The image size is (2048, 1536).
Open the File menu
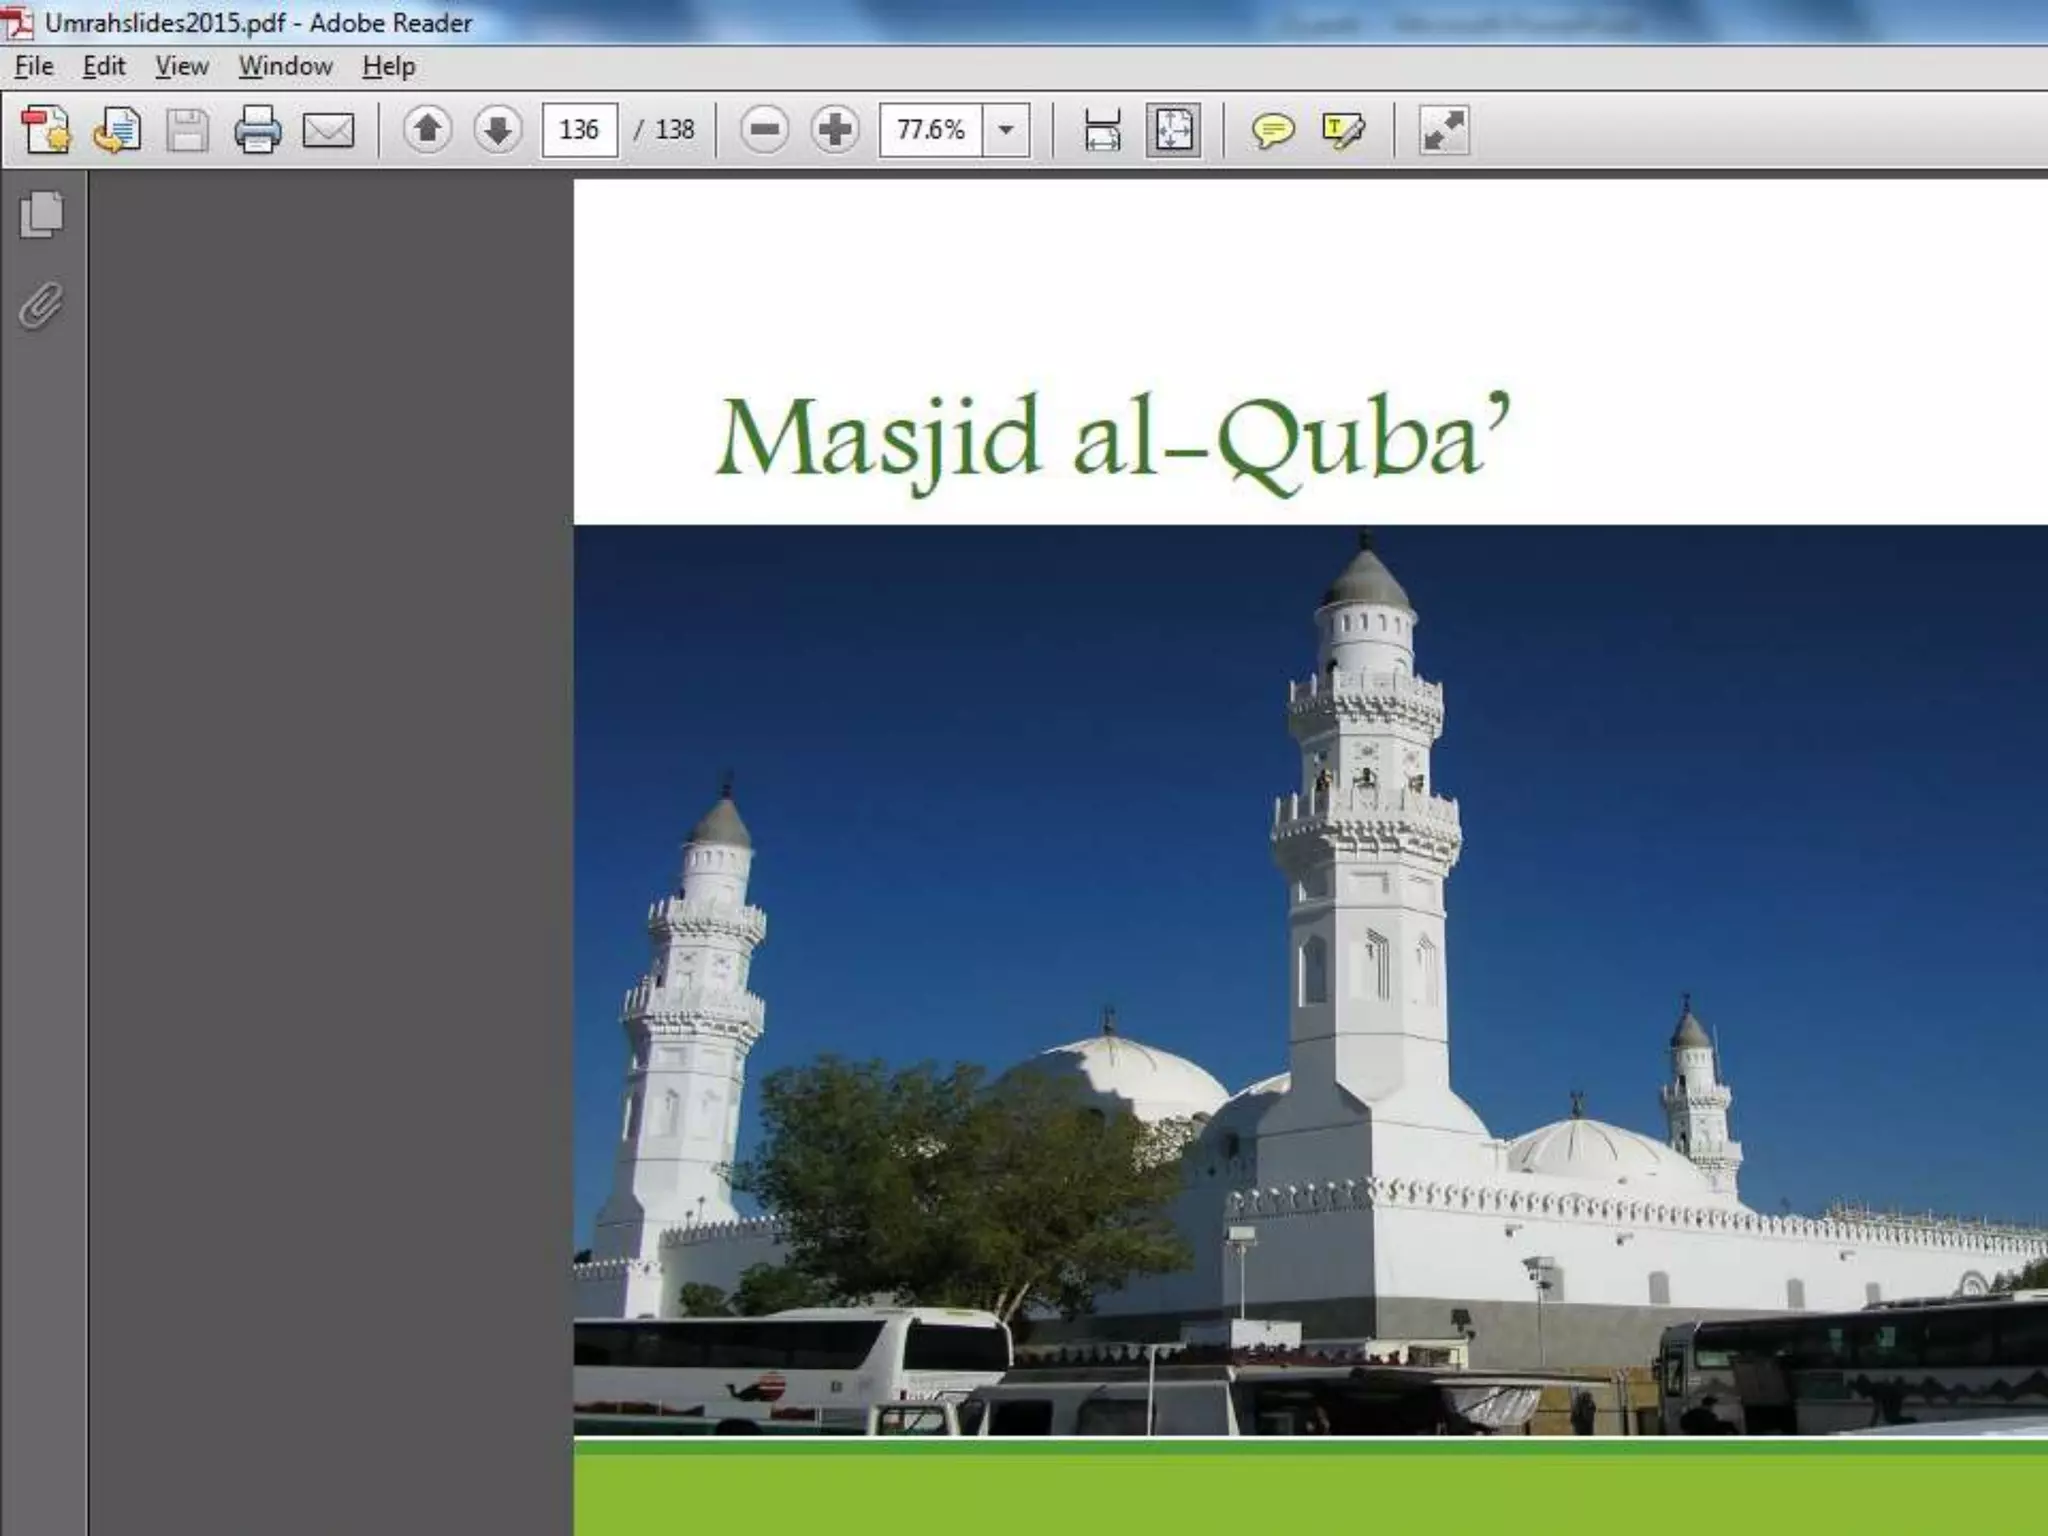click(x=34, y=66)
